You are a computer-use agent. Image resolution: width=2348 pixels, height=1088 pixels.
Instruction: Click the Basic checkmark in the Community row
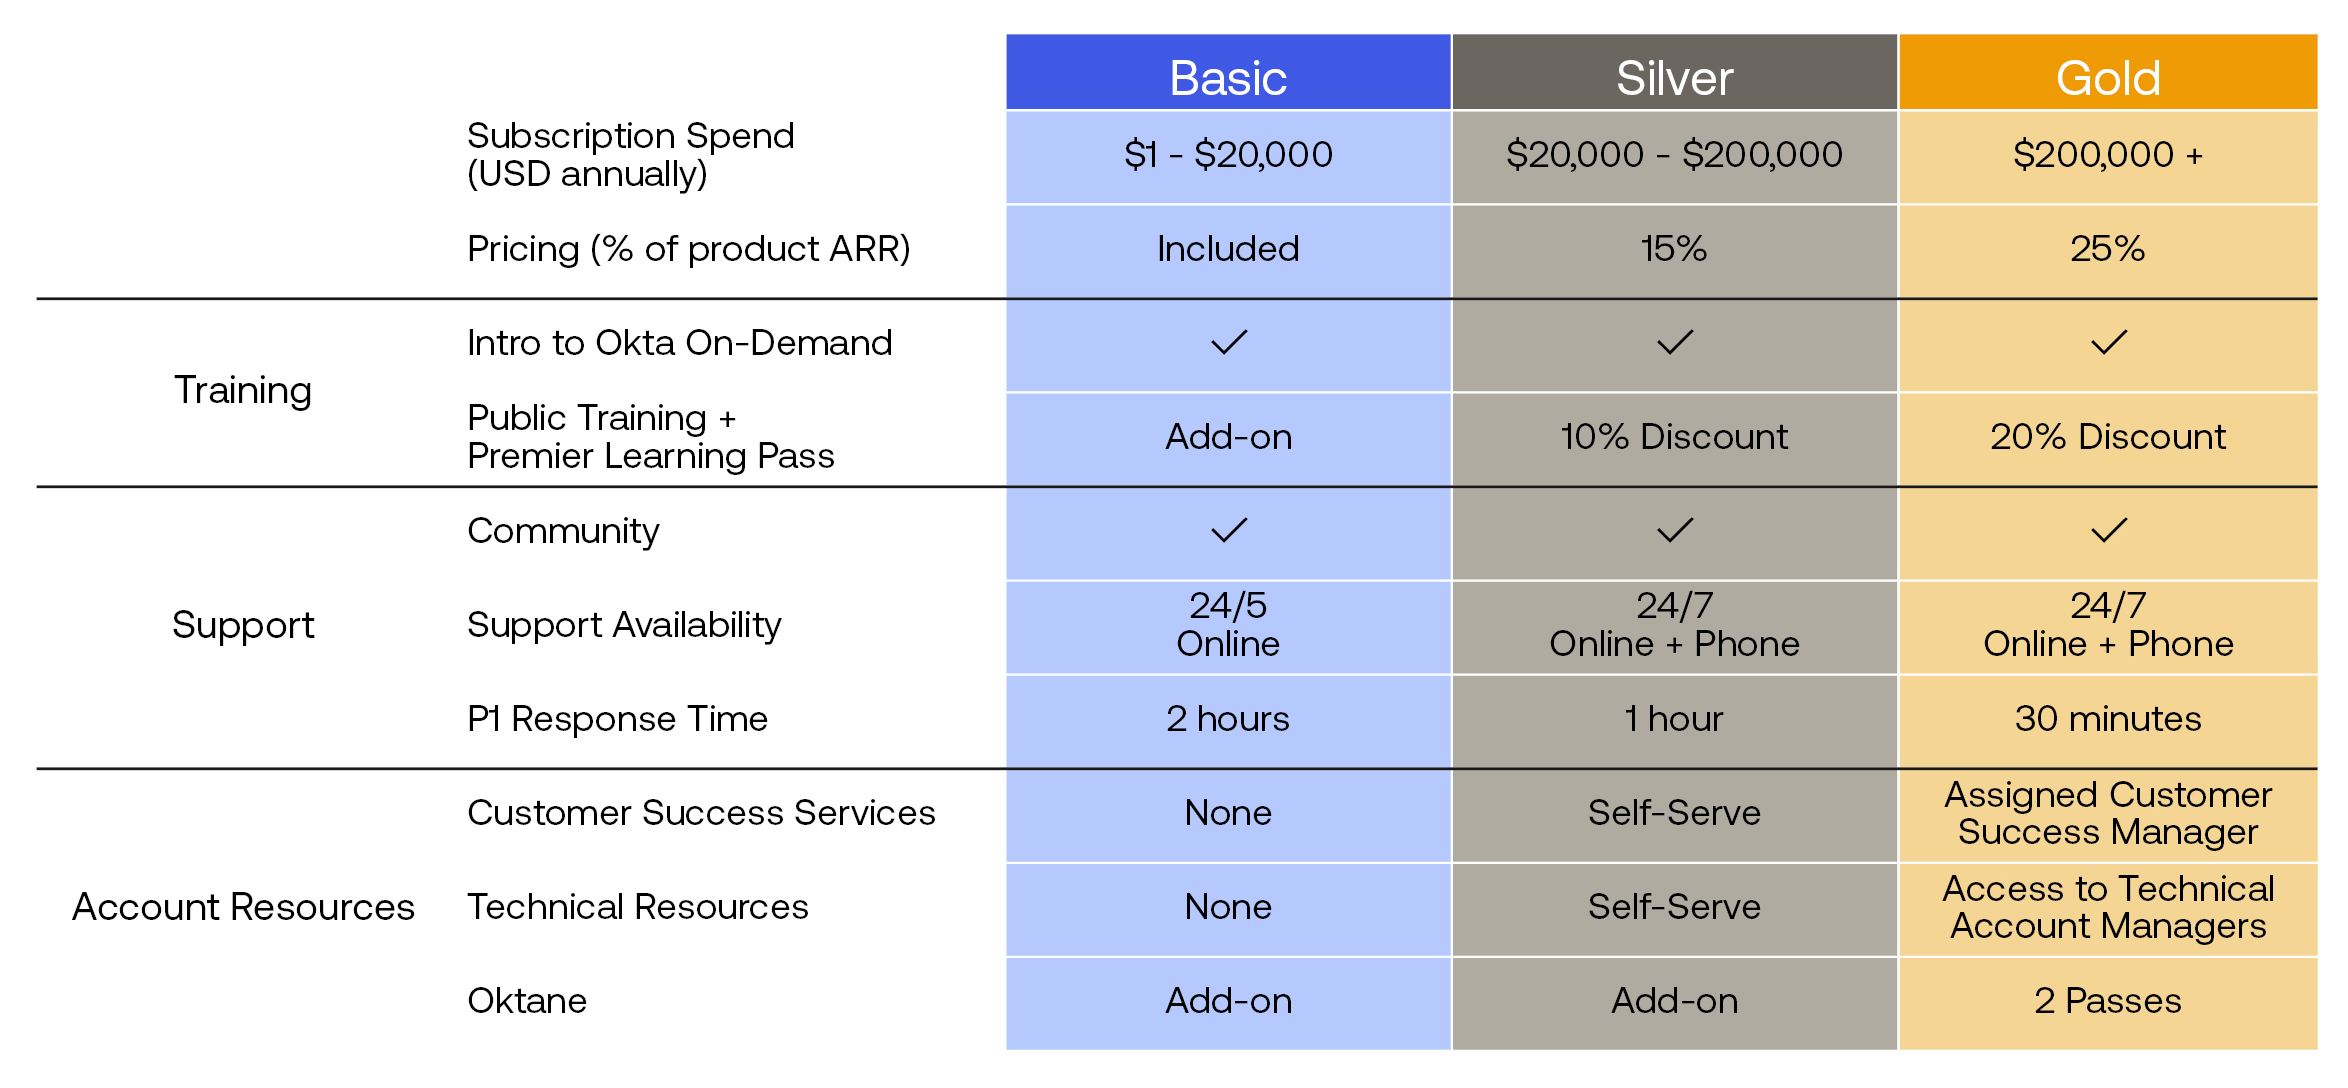tap(1228, 530)
